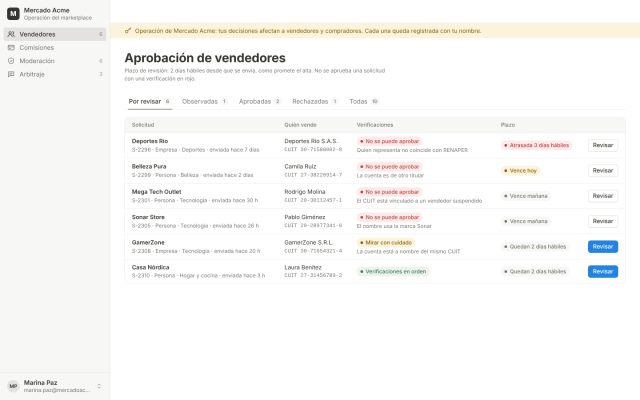Click the Arbitraje chat icon in sidebar
The height and width of the screenshot is (400, 640).
tap(11, 74)
